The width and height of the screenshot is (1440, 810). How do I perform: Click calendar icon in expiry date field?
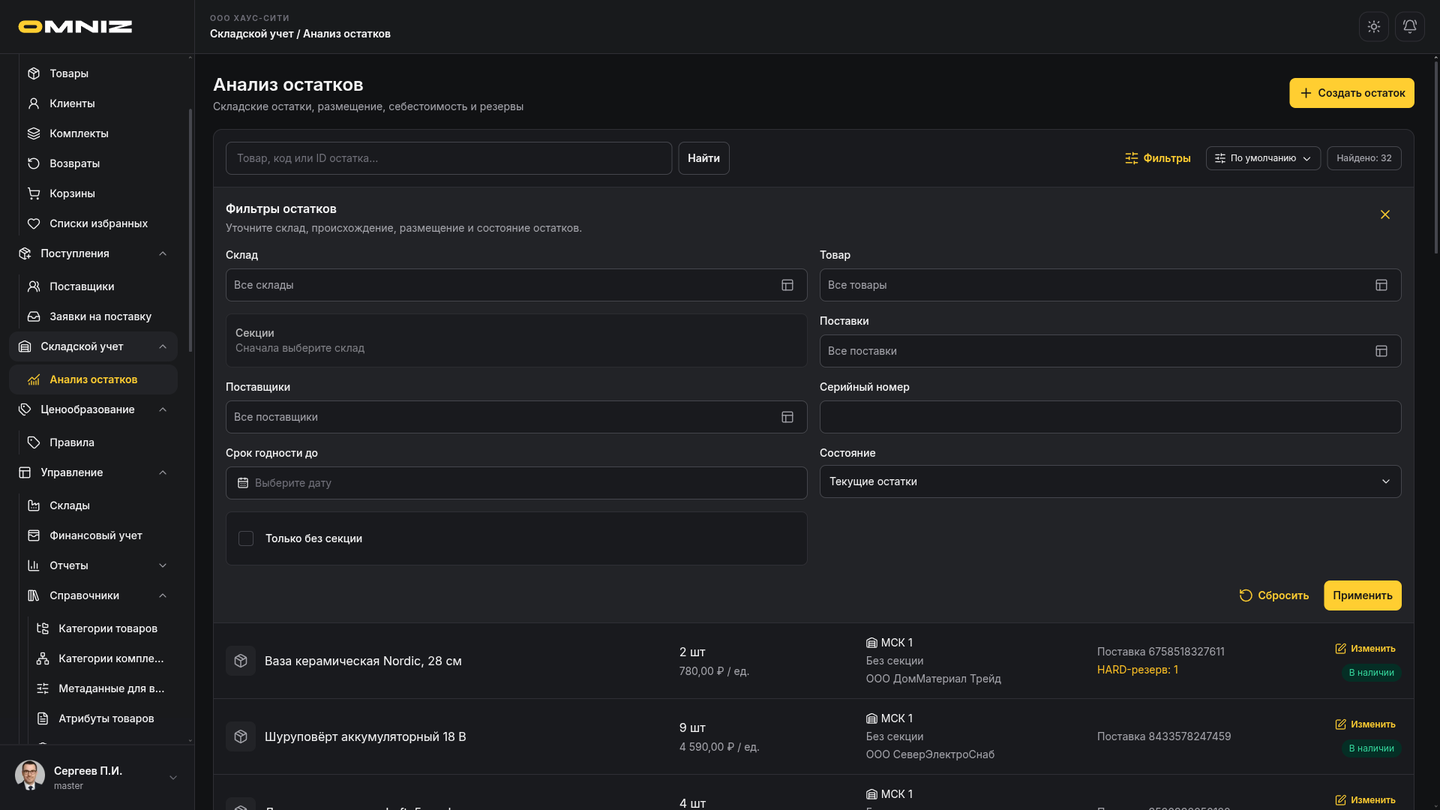243,483
